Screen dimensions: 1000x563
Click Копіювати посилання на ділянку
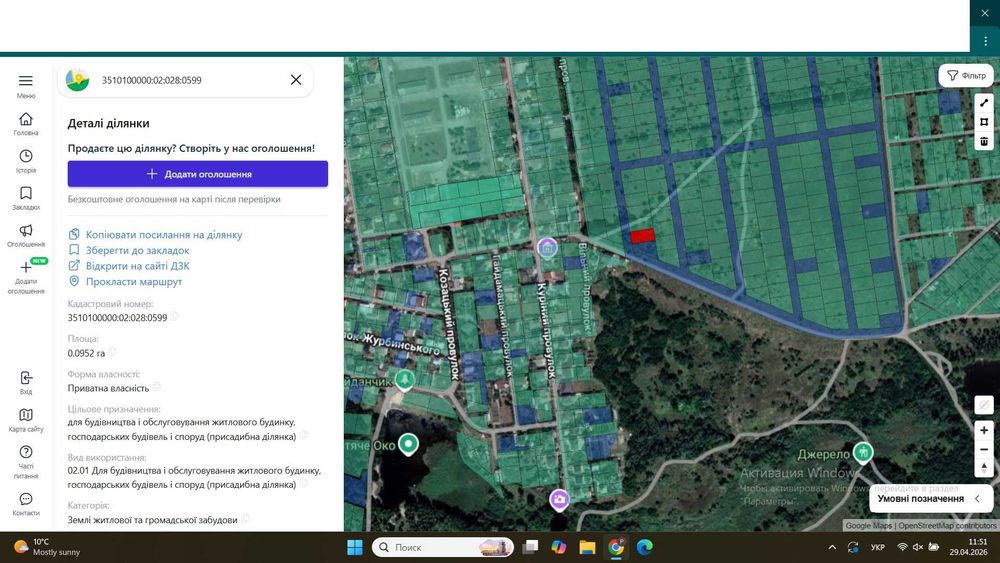[164, 235]
